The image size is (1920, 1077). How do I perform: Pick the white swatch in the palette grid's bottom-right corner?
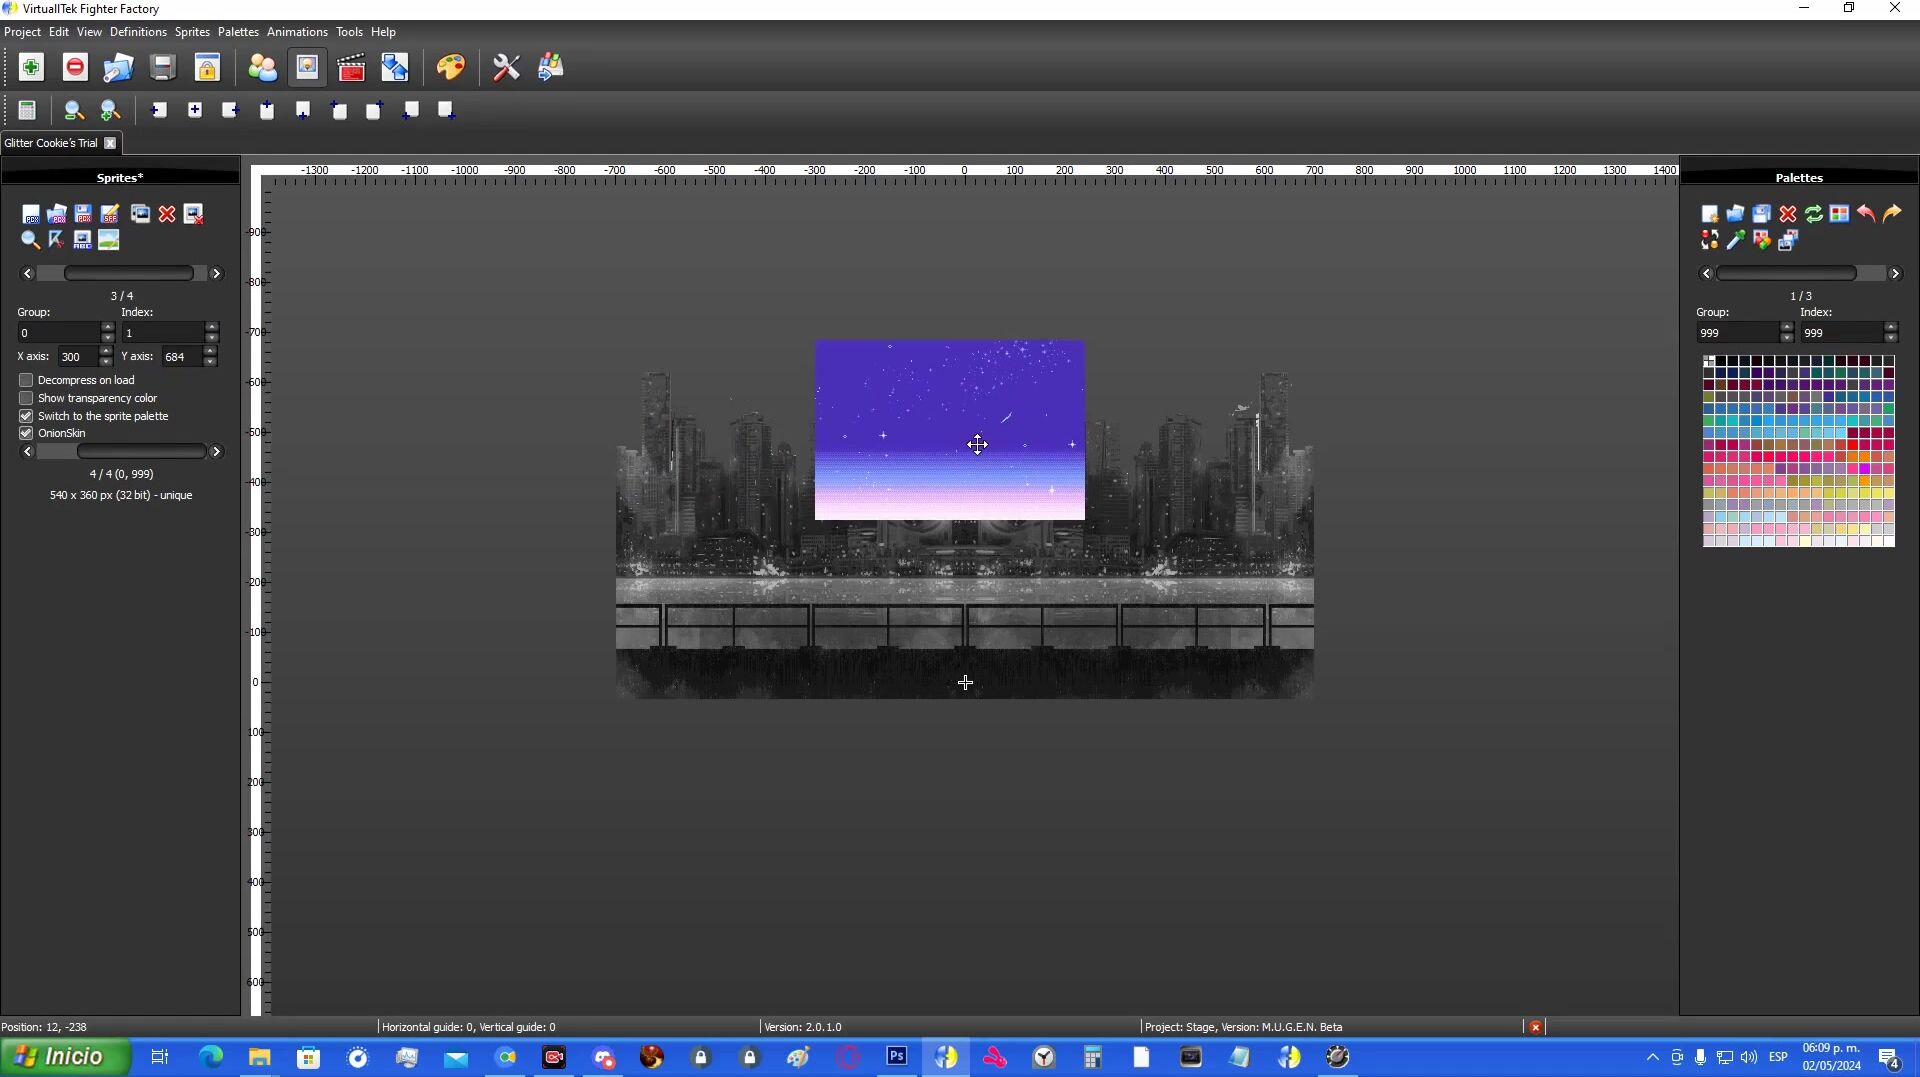click(1888, 541)
